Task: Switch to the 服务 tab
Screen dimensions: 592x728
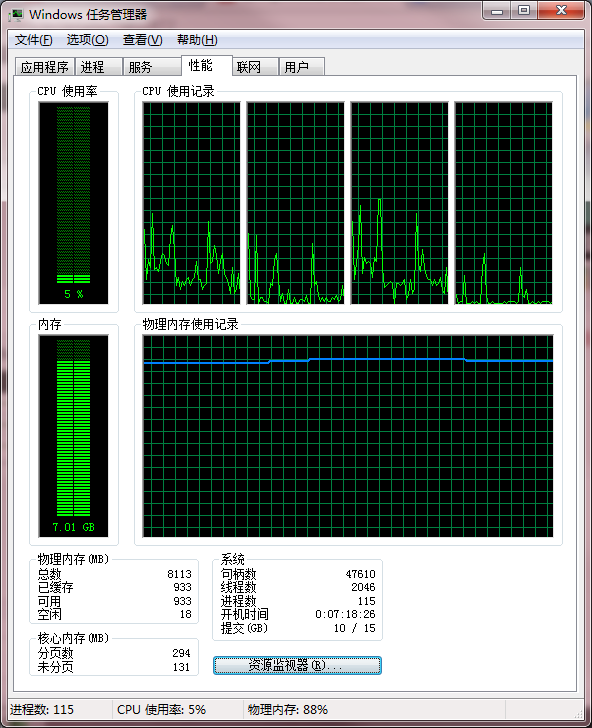Action: coord(152,67)
